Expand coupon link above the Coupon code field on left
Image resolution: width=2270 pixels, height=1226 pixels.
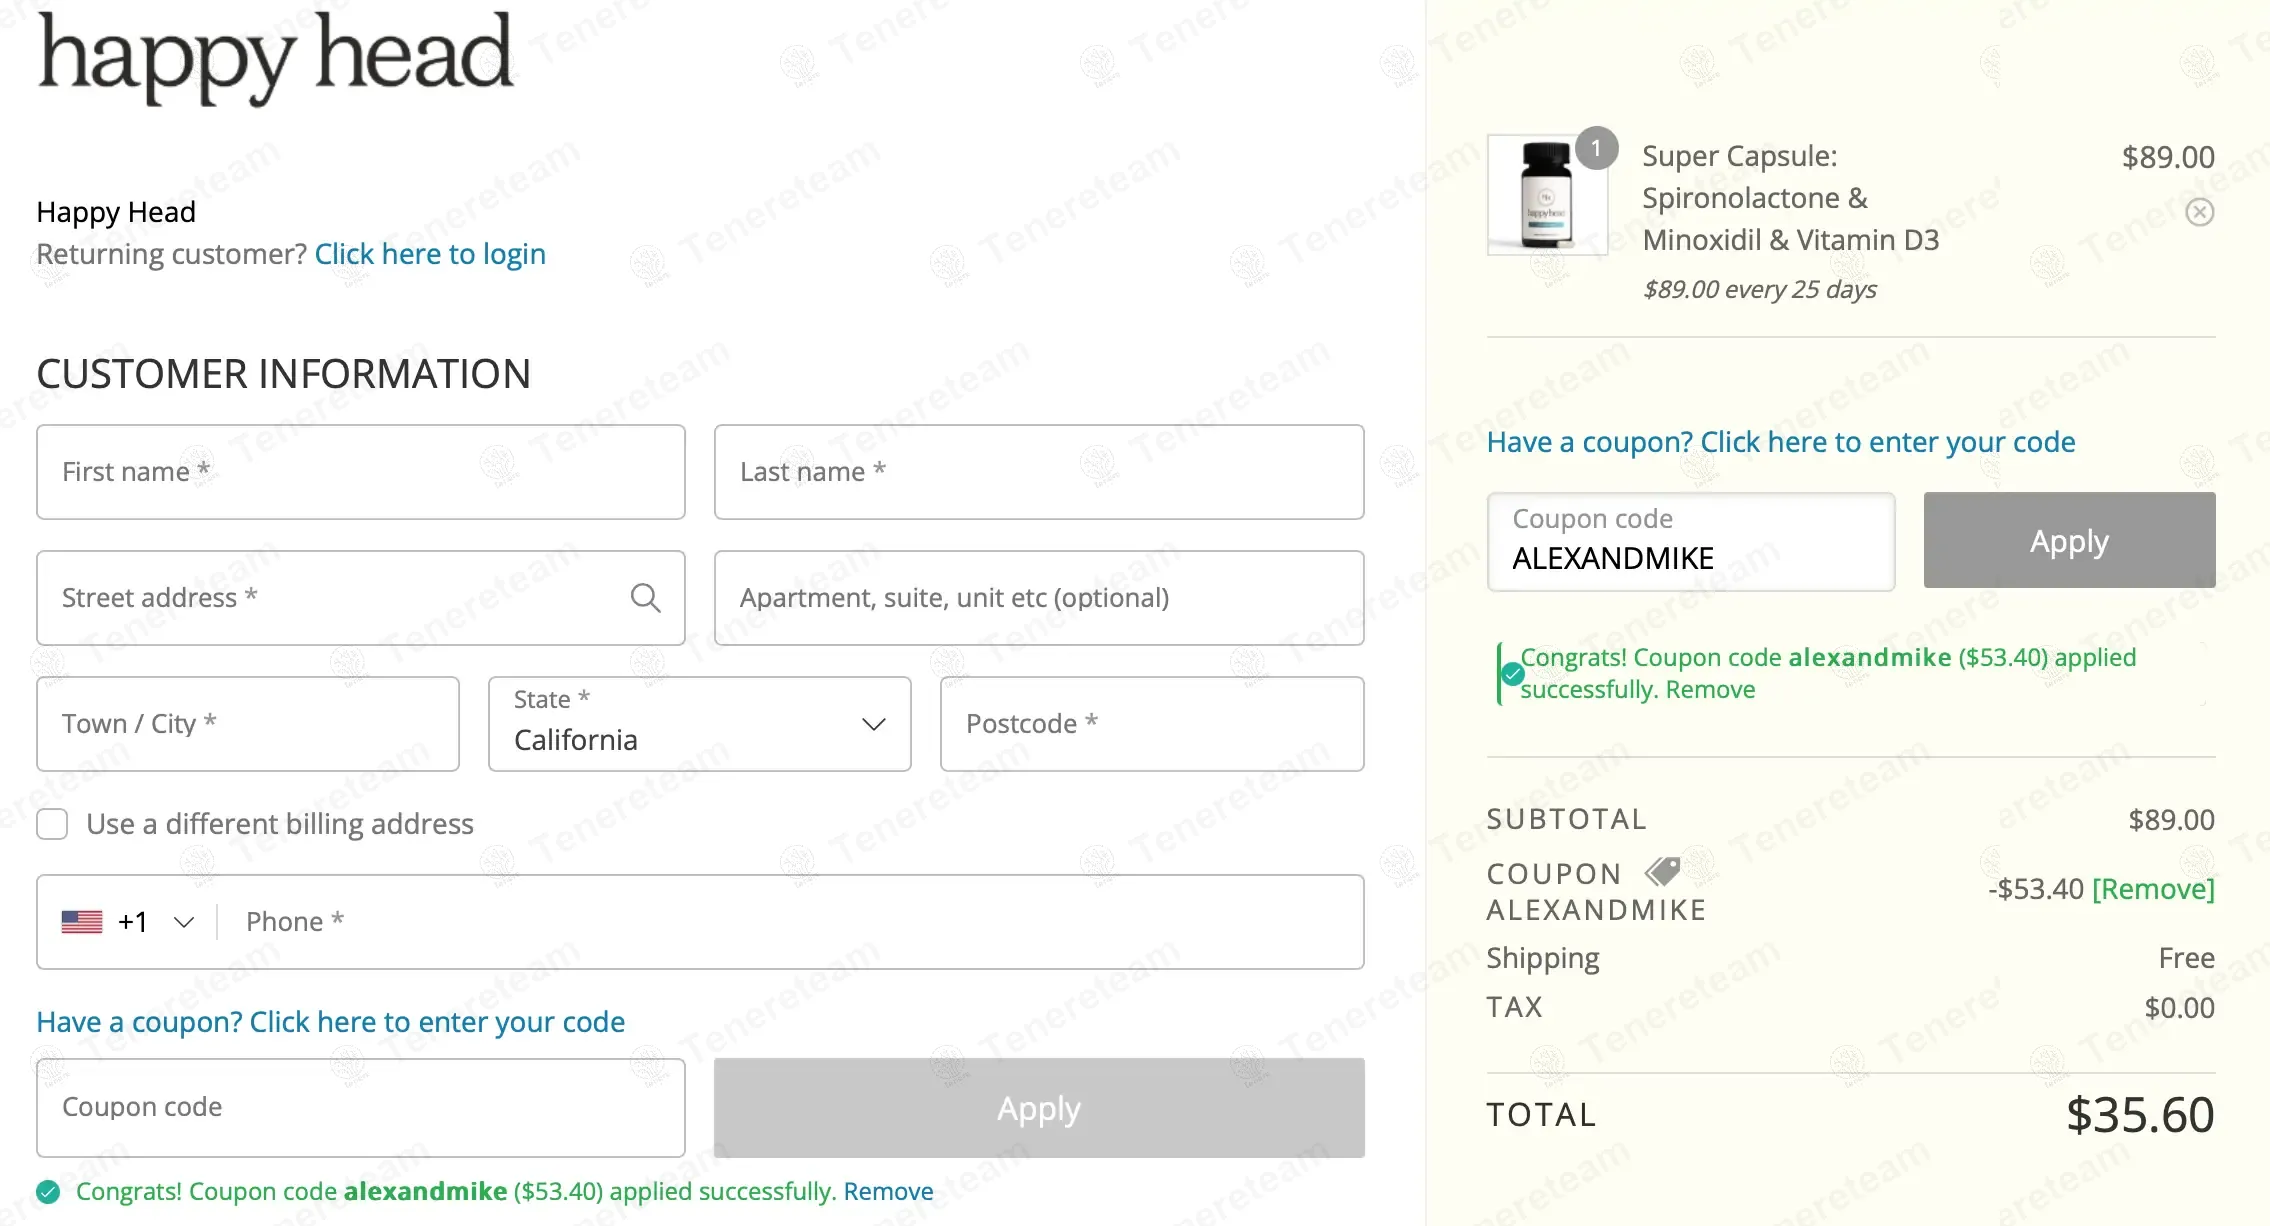pyautogui.click(x=330, y=1022)
